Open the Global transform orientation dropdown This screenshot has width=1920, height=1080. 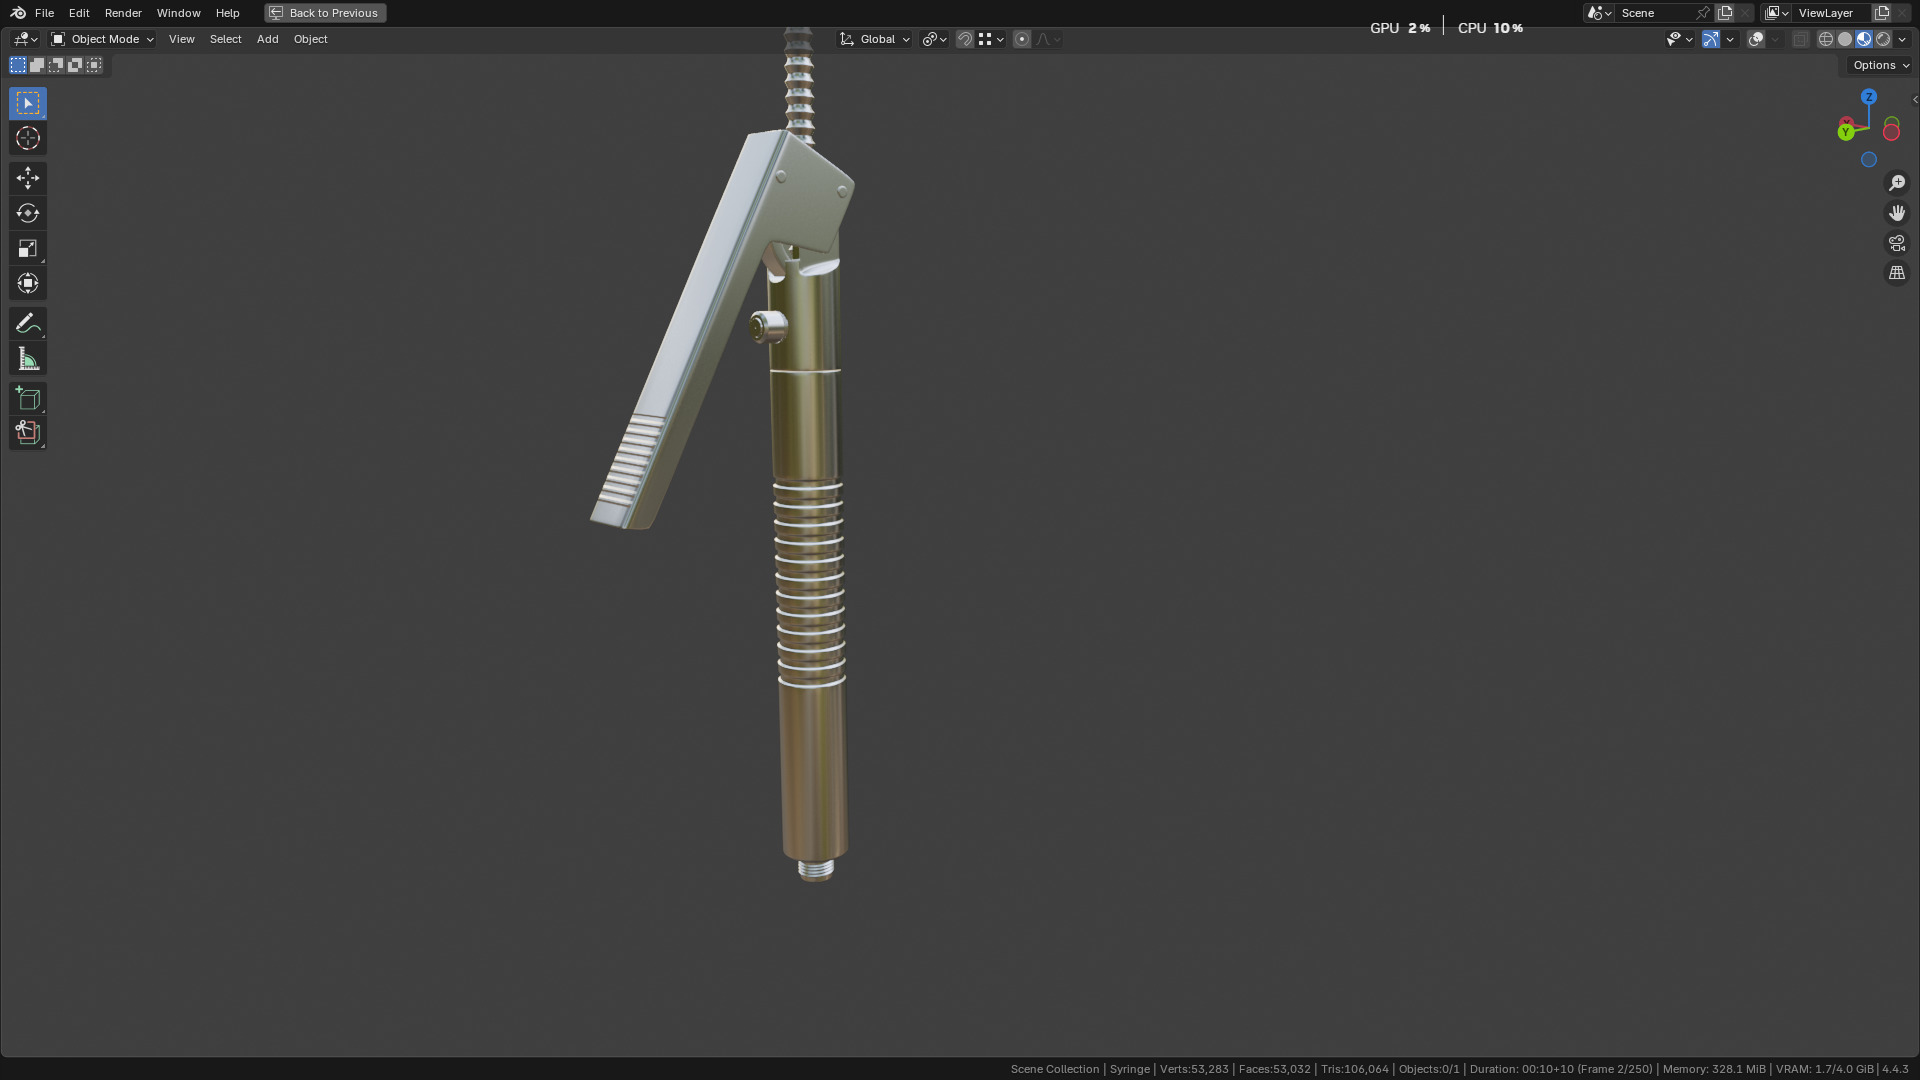click(x=875, y=39)
